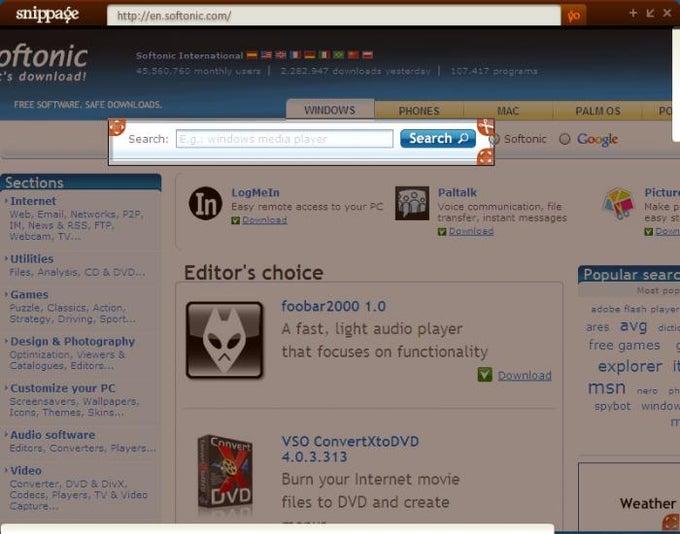Click the scissors snip icon on selection
Image resolution: width=680 pixels, height=534 pixels.
[x=486, y=127]
